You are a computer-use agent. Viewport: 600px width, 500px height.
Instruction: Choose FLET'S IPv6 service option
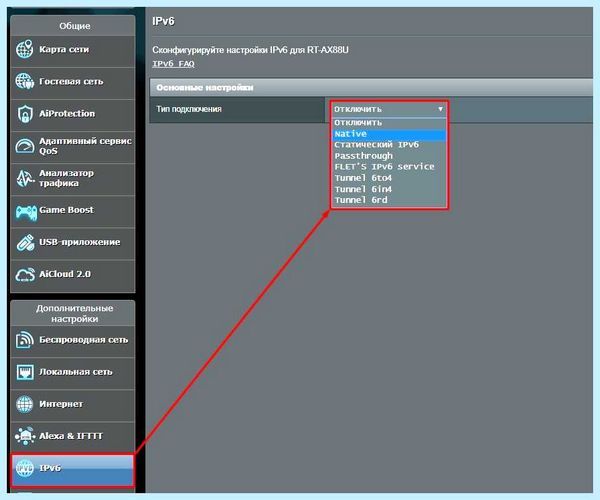pyautogui.click(x=389, y=167)
